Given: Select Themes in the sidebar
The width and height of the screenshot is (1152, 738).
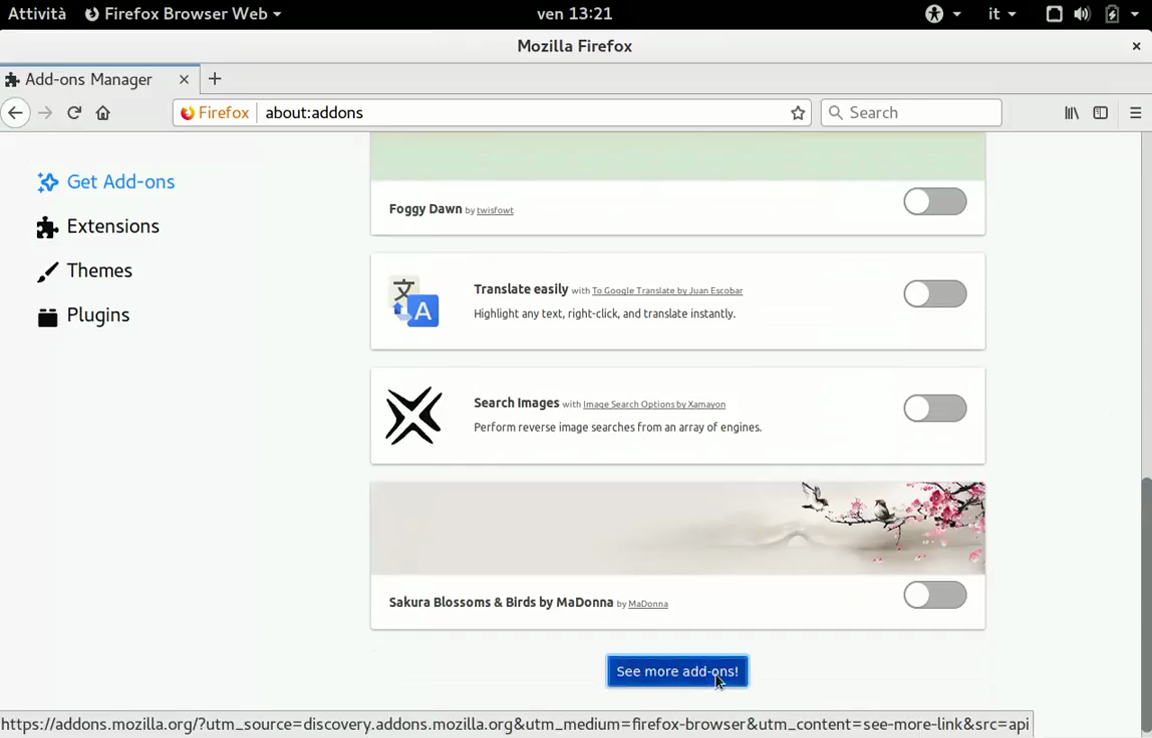Looking at the screenshot, I should [x=99, y=271].
